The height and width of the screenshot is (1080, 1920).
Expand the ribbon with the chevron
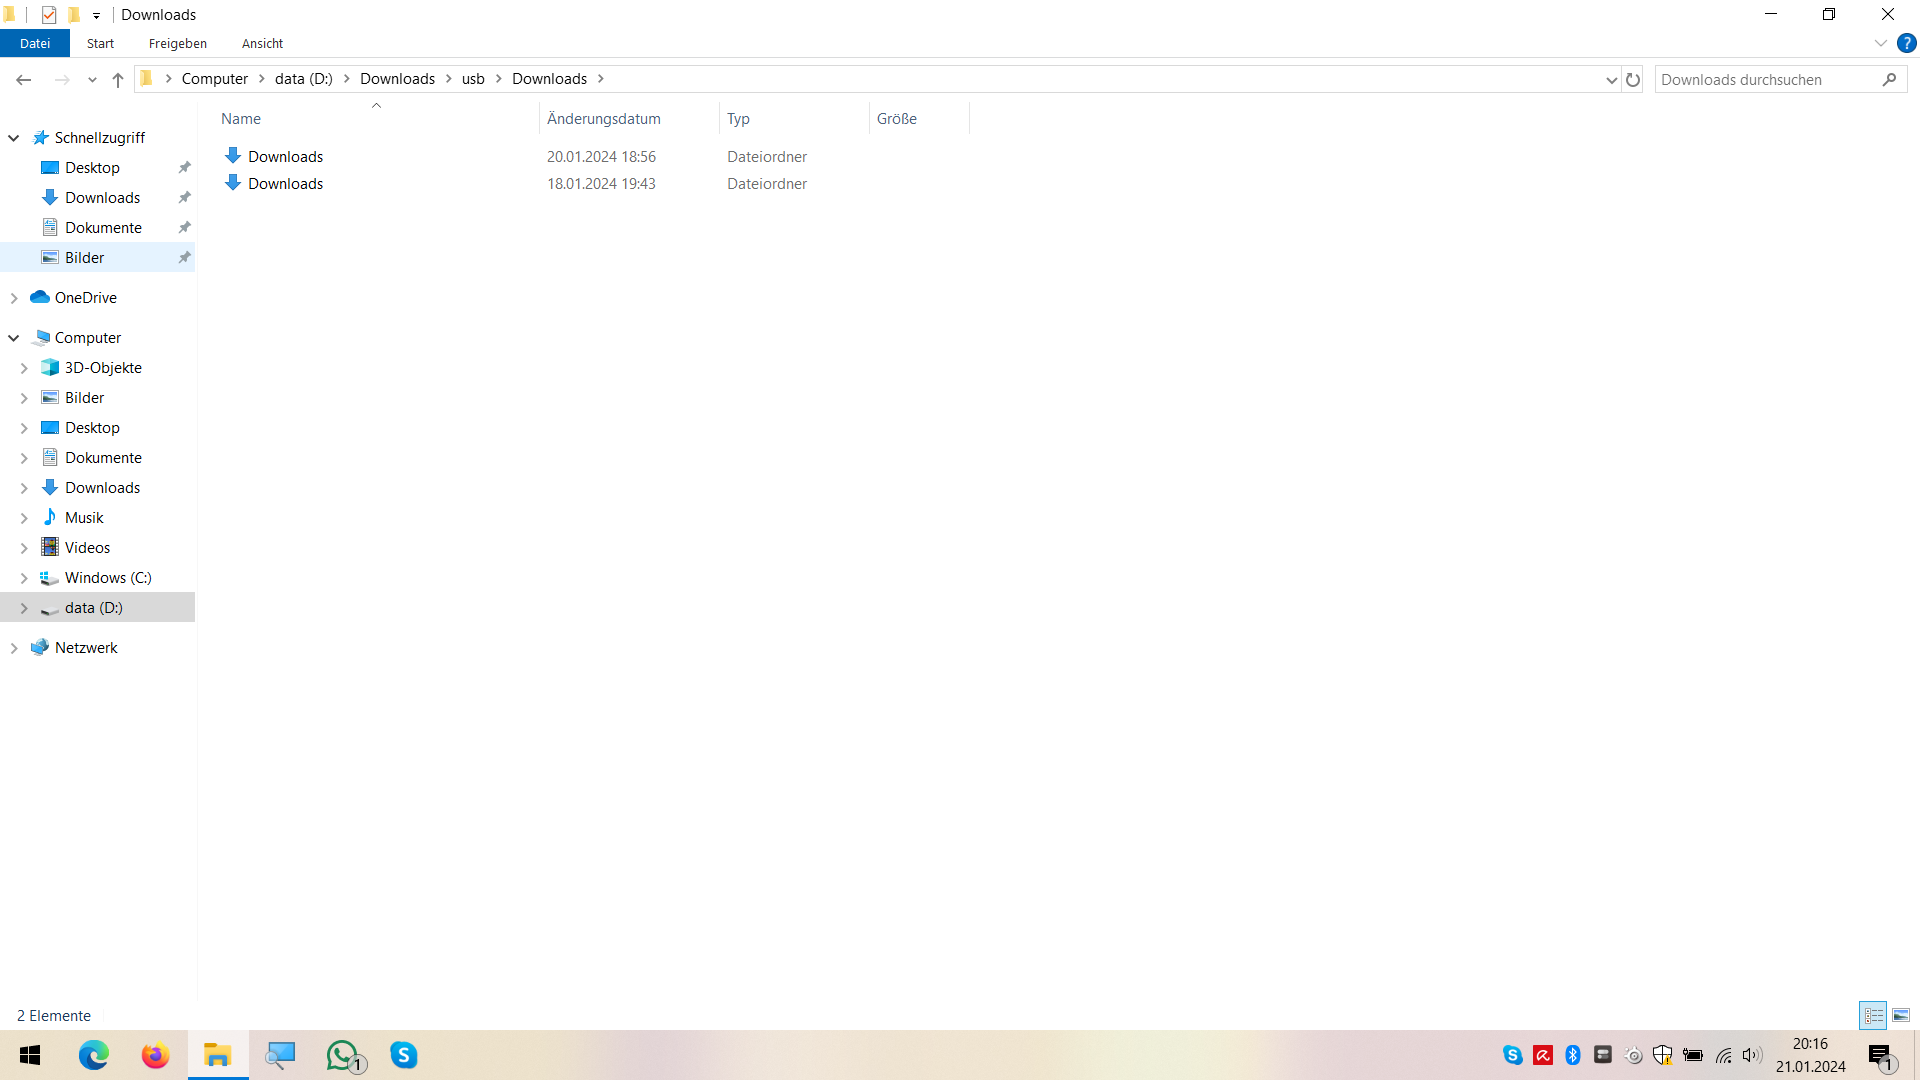click(1880, 43)
